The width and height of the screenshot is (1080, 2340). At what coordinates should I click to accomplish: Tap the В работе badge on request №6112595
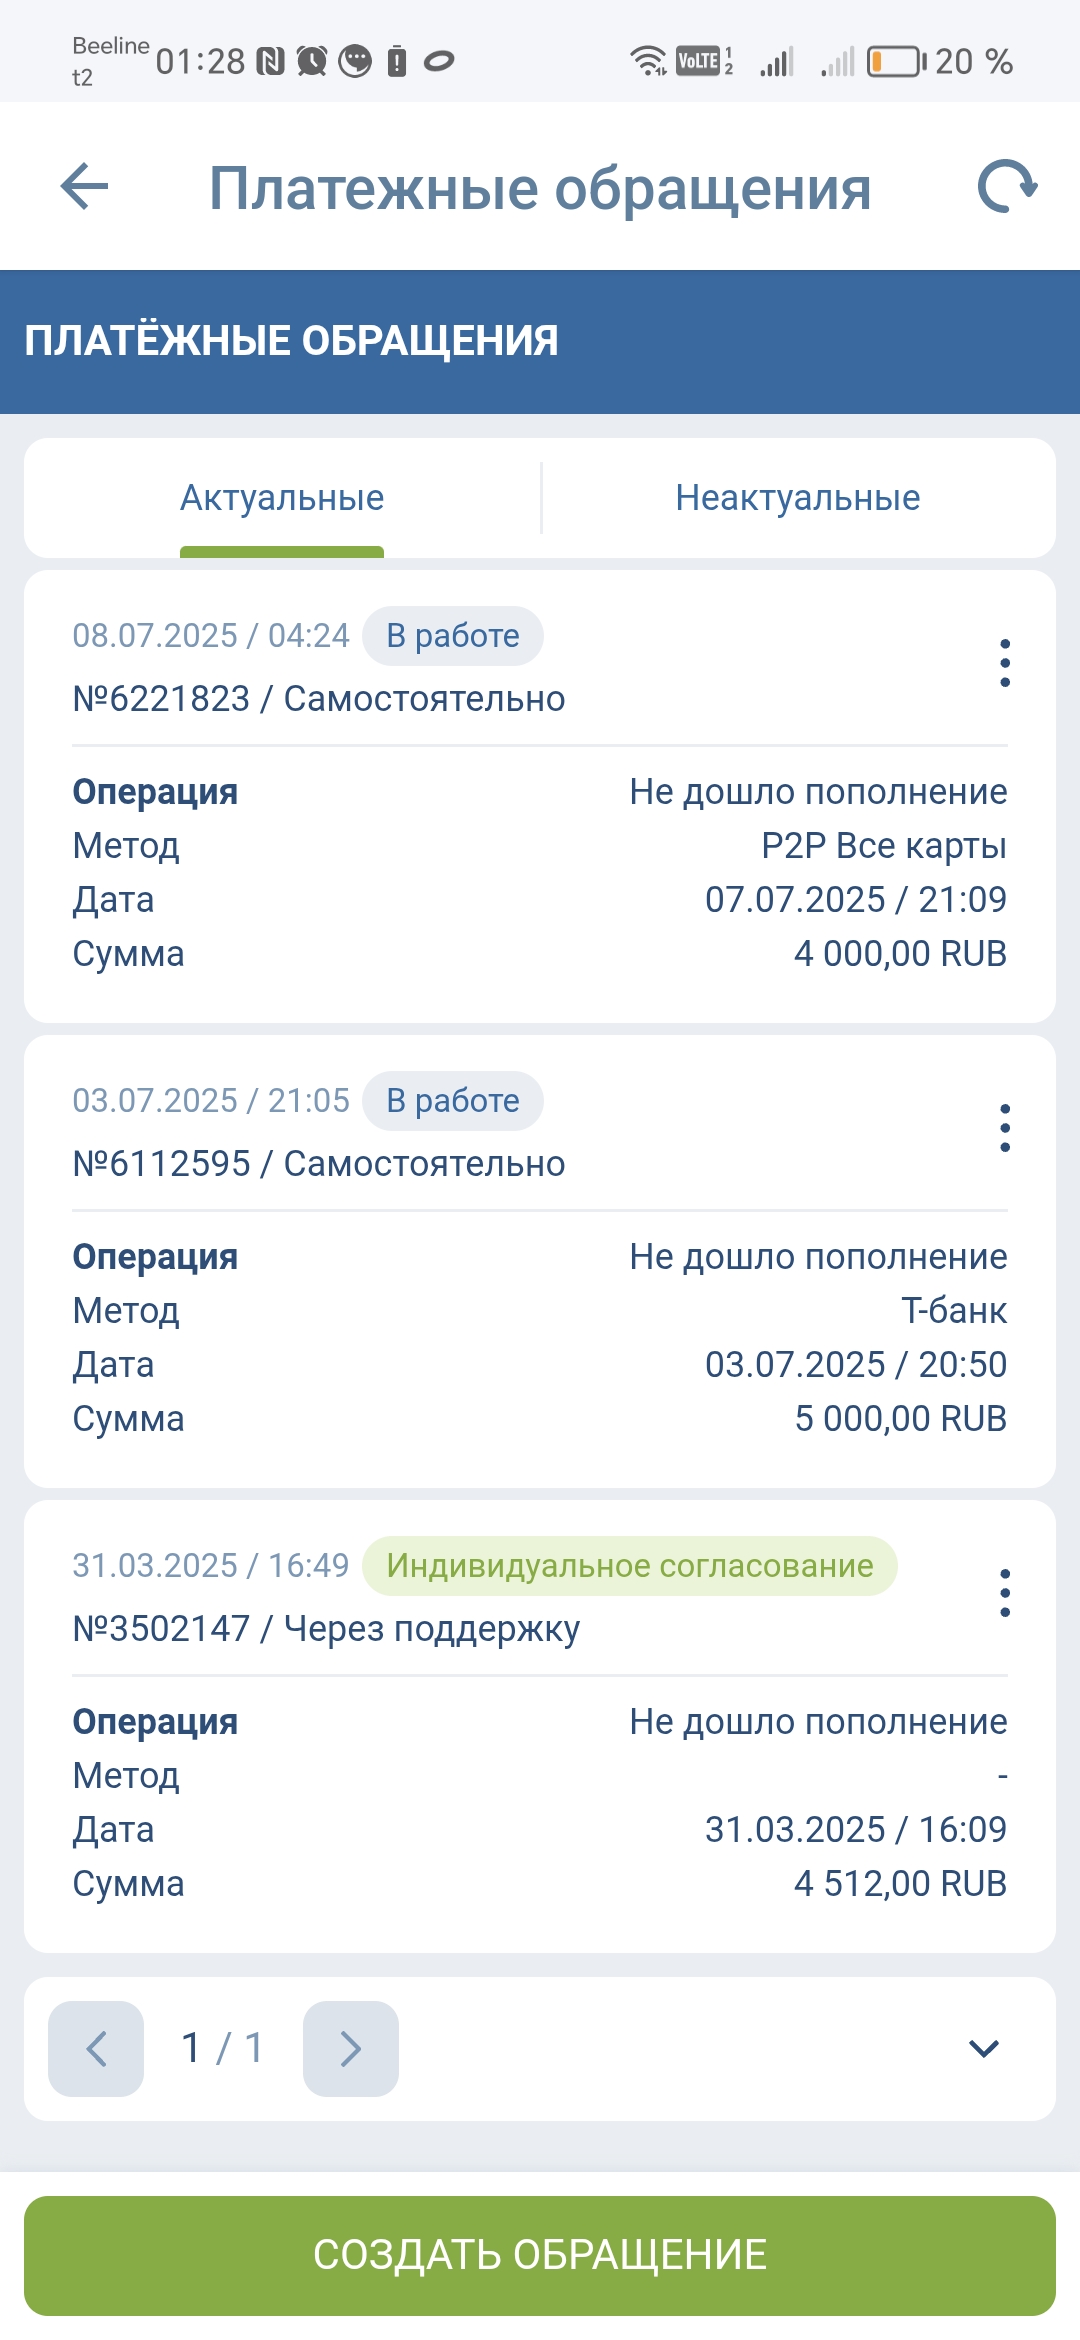tap(452, 1101)
